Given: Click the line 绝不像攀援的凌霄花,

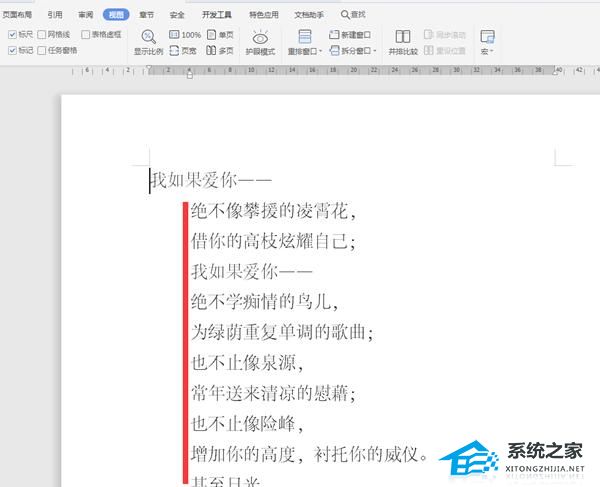Looking at the screenshot, I should [274, 211].
